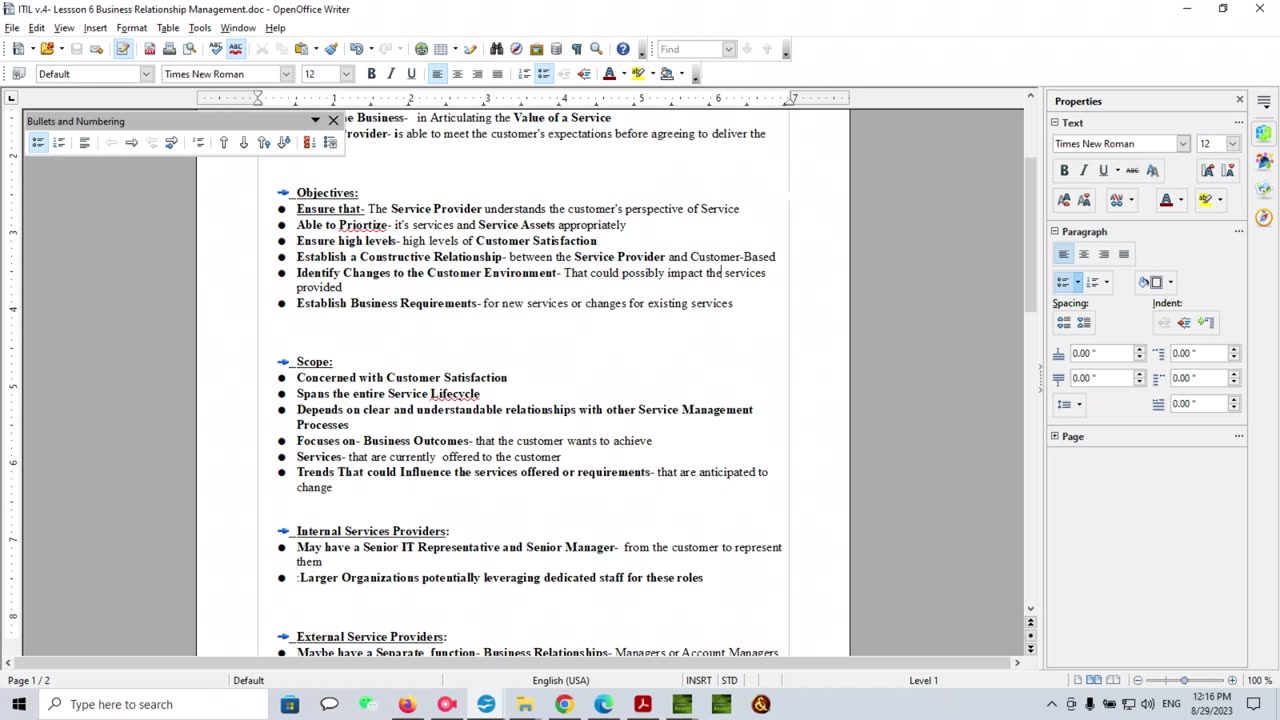
Task: Open the File menu
Action: [x=12, y=28]
